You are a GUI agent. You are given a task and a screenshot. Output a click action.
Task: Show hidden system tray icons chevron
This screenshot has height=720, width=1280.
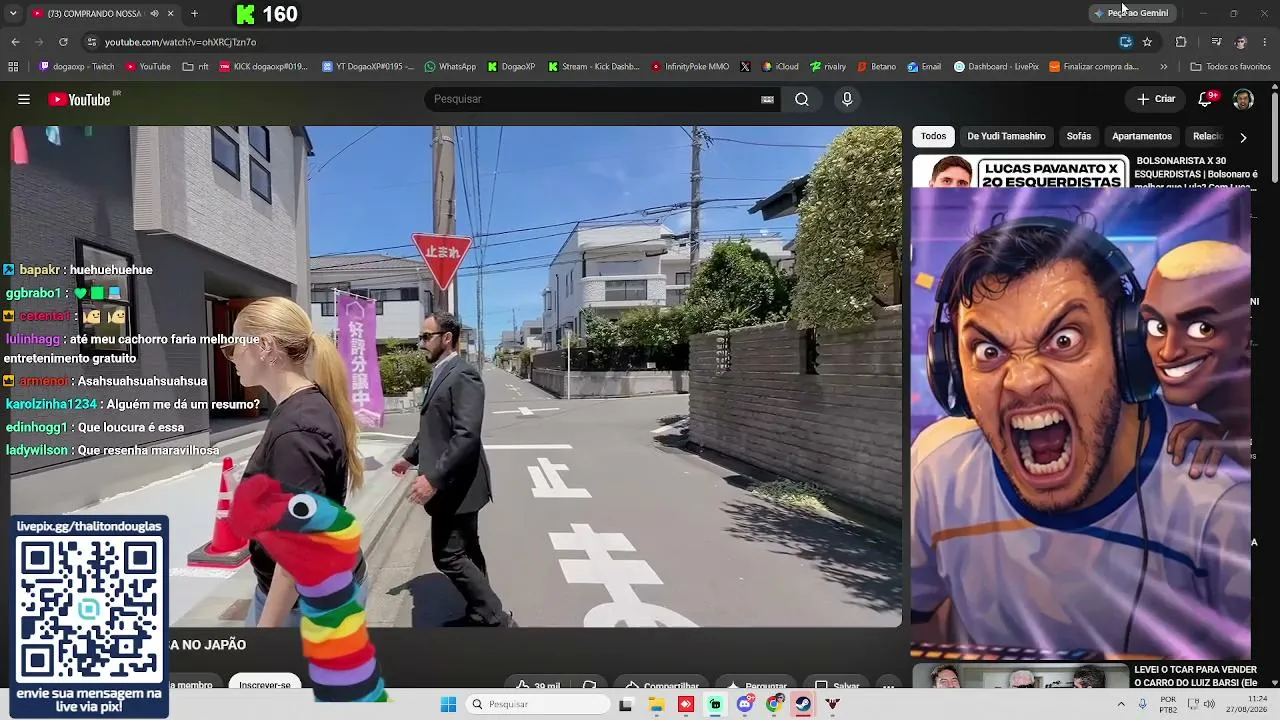click(1121, 704)
